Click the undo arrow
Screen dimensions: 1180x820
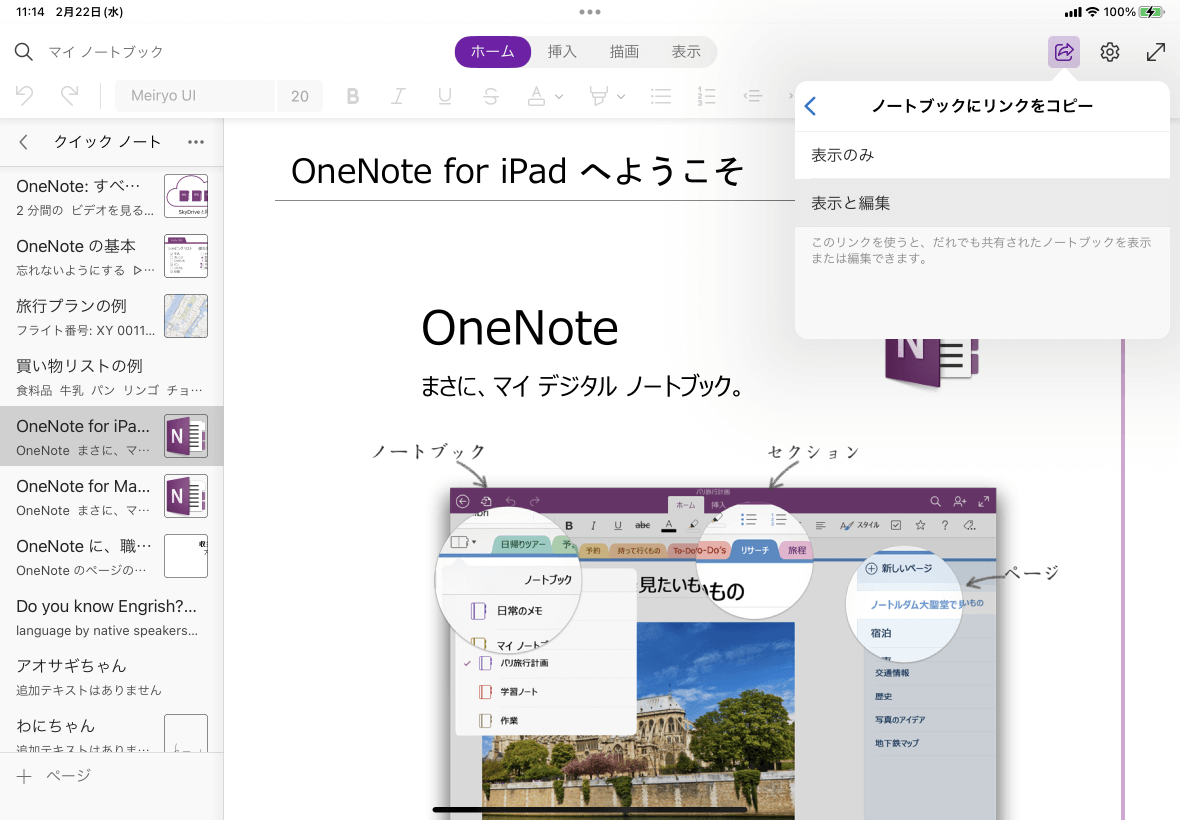point(24,96)
